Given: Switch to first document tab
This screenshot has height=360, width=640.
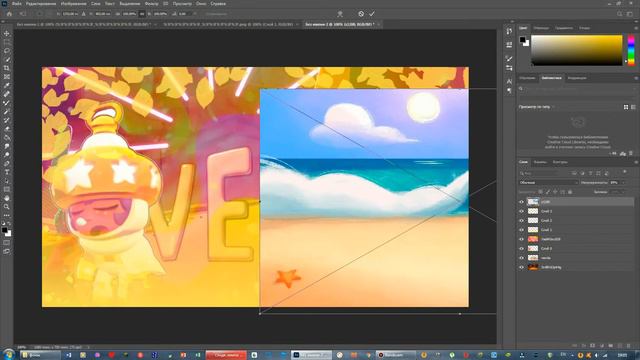Looking at the screenshot, I should click(83, 24).
